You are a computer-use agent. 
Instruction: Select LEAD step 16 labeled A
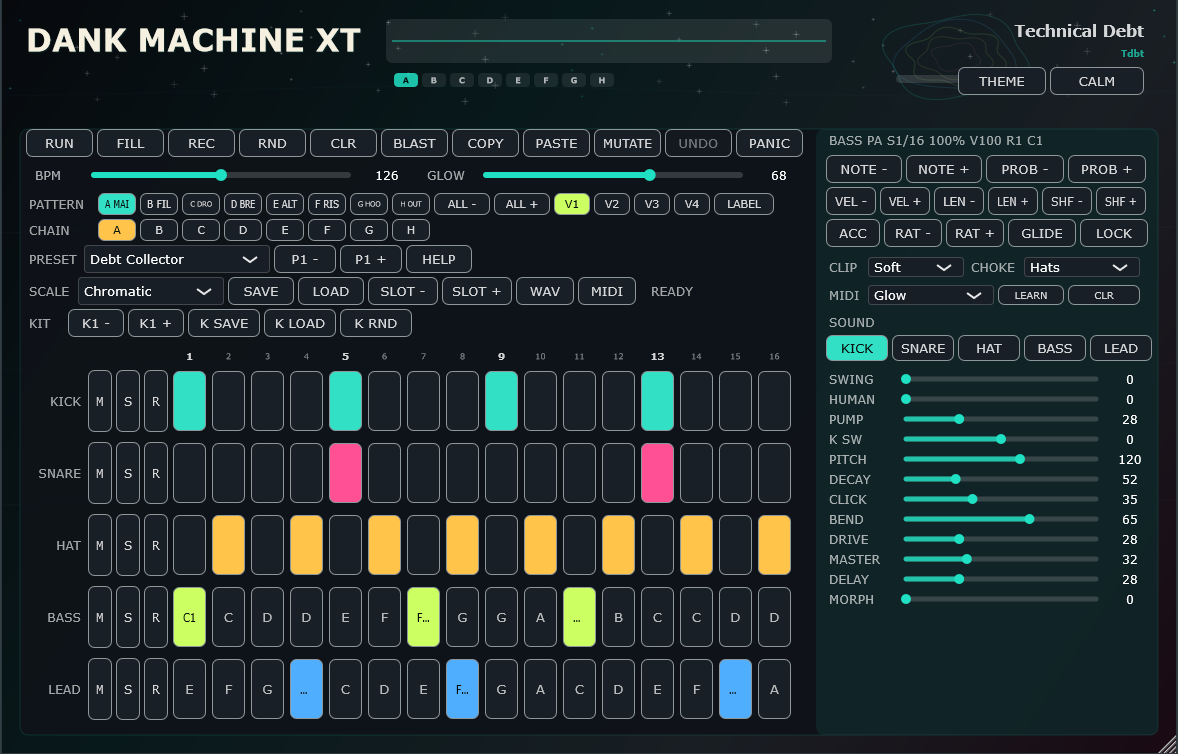775,689
